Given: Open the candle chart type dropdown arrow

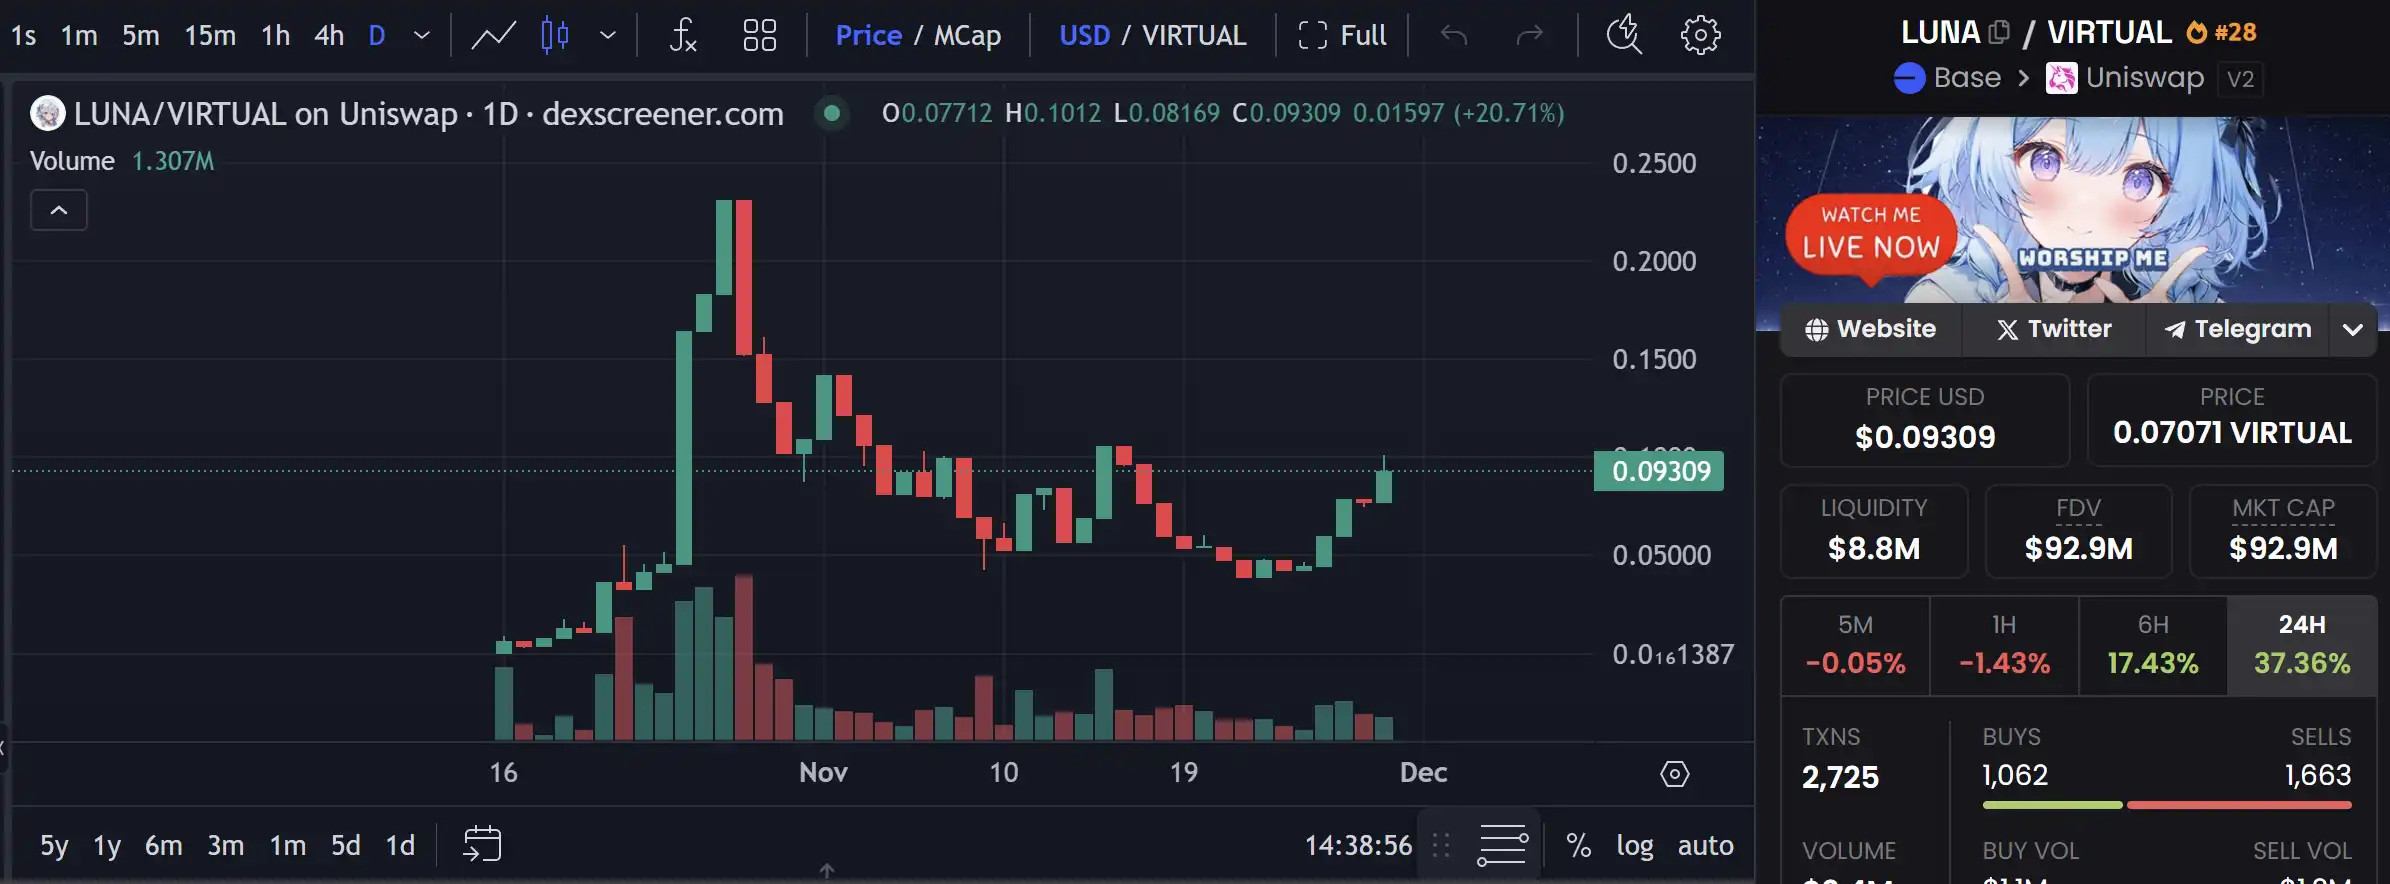Looking at the screenshot, I should pos(607,36).
